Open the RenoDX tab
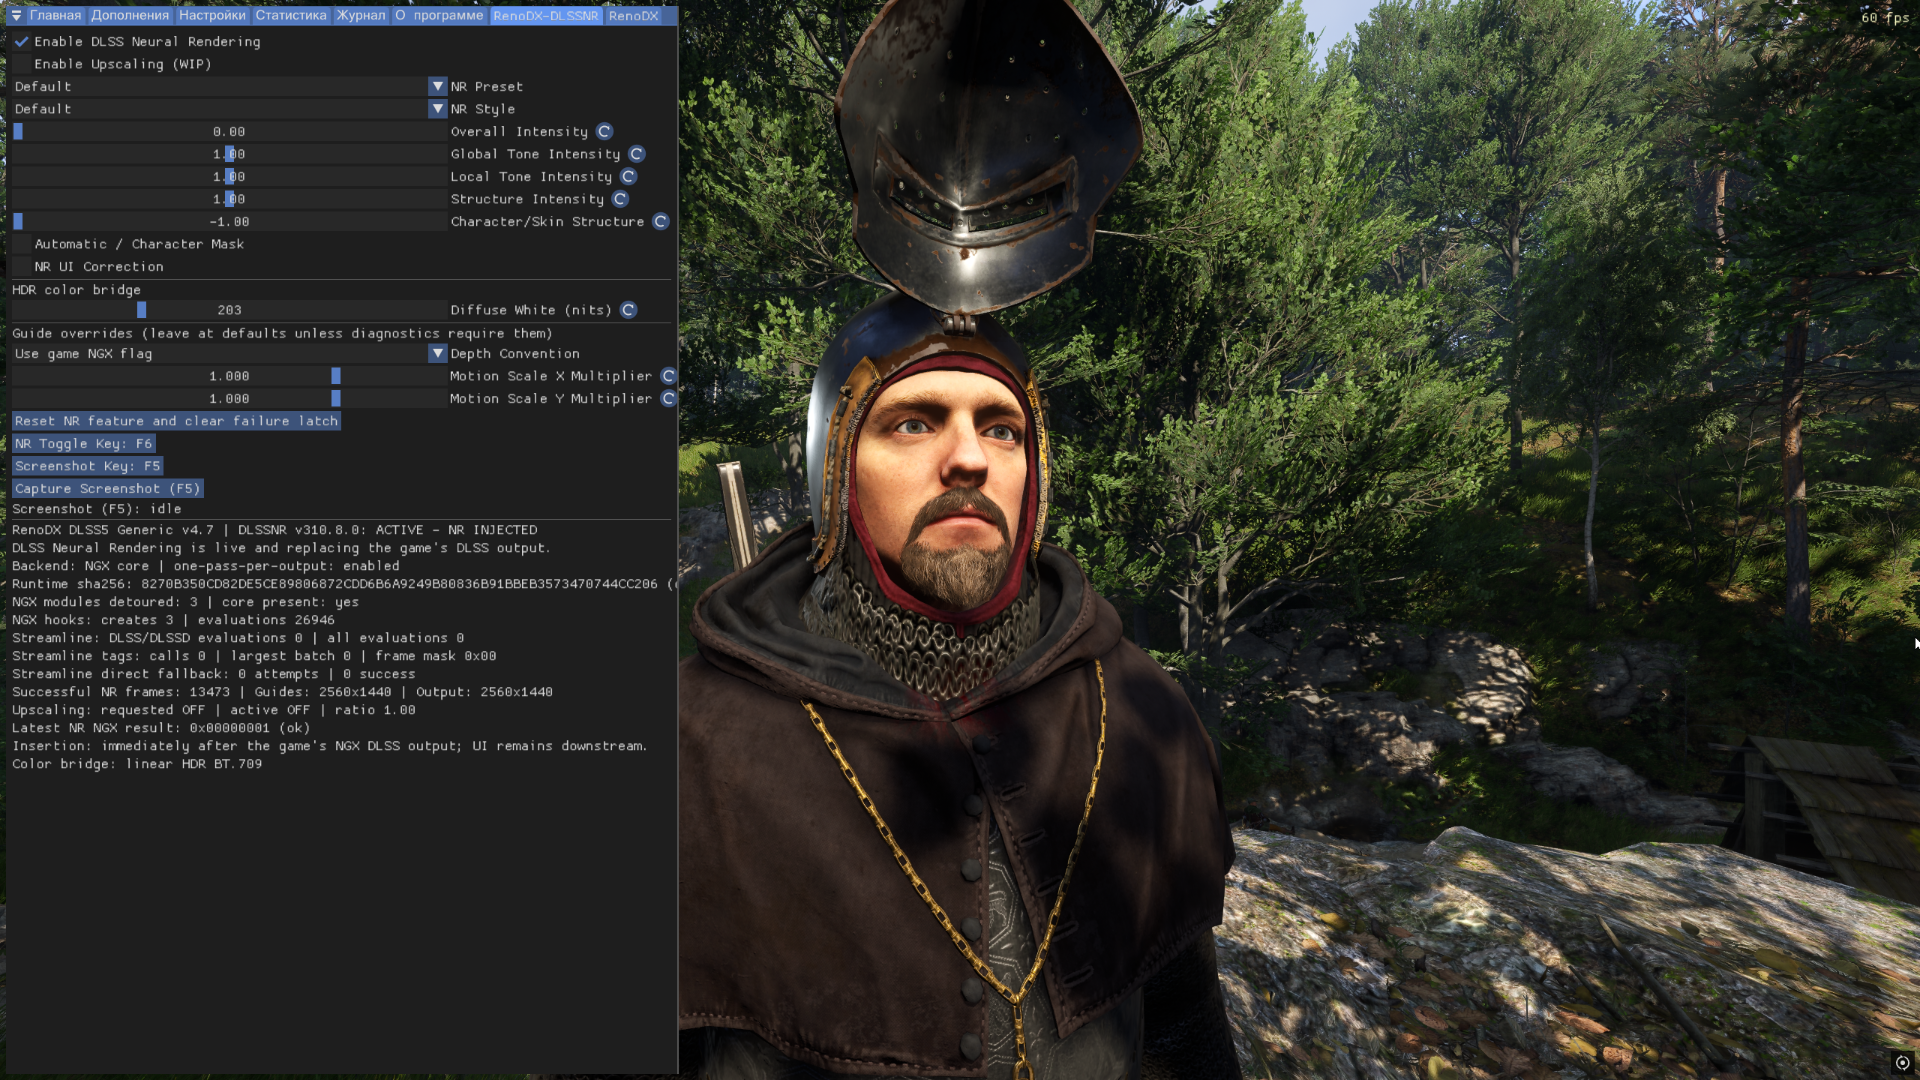Viewport: 1920px width, 1080px height. [x=633, y=16]
